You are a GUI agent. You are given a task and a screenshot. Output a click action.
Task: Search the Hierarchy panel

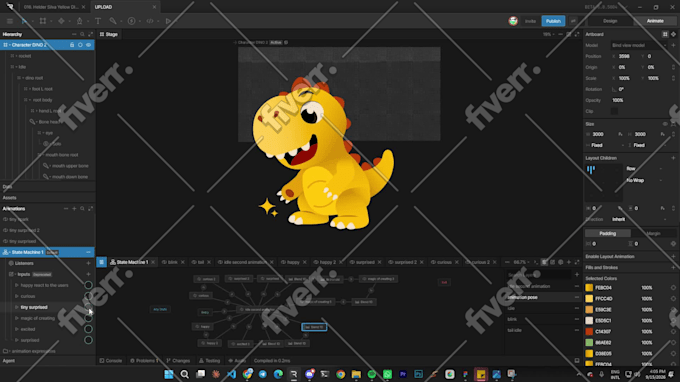[x=82, y=34]
